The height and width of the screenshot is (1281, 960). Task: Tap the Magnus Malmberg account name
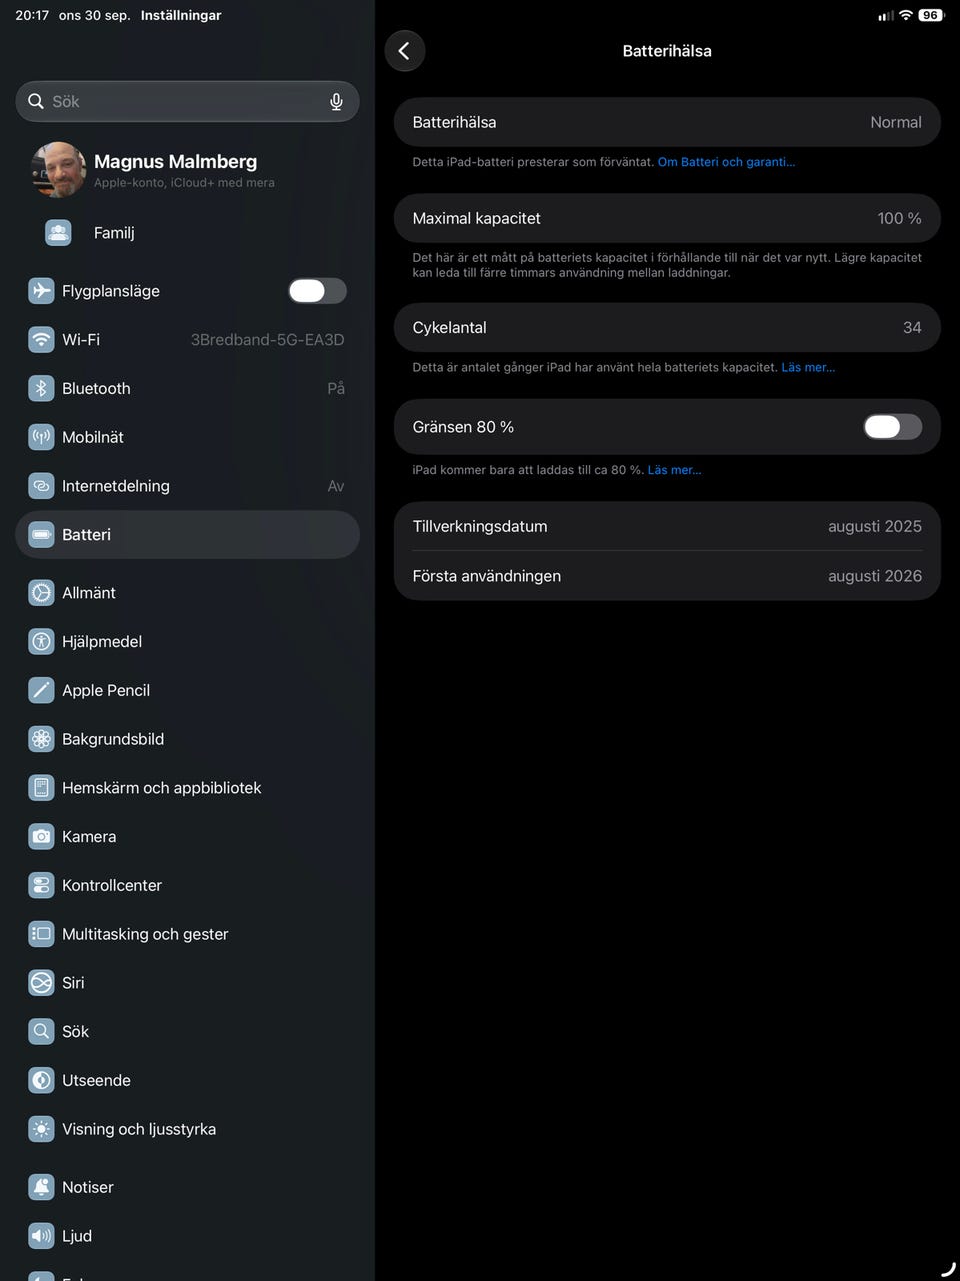[175, 161]
